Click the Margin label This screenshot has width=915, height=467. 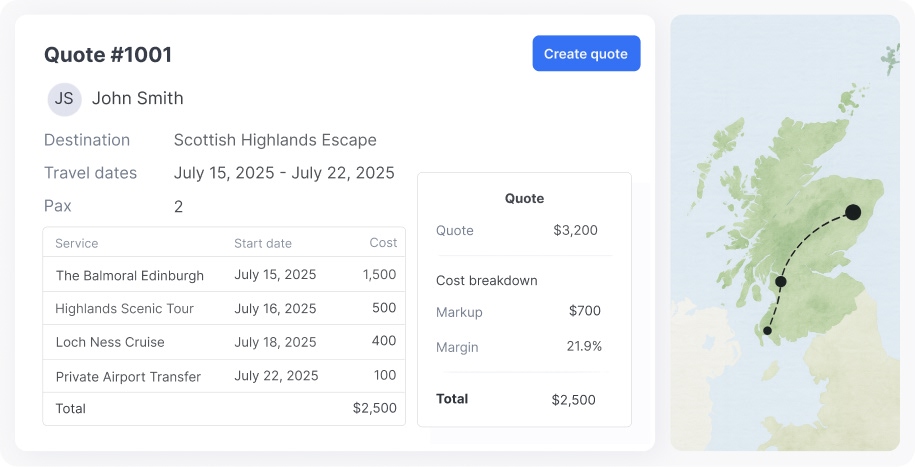457,347
